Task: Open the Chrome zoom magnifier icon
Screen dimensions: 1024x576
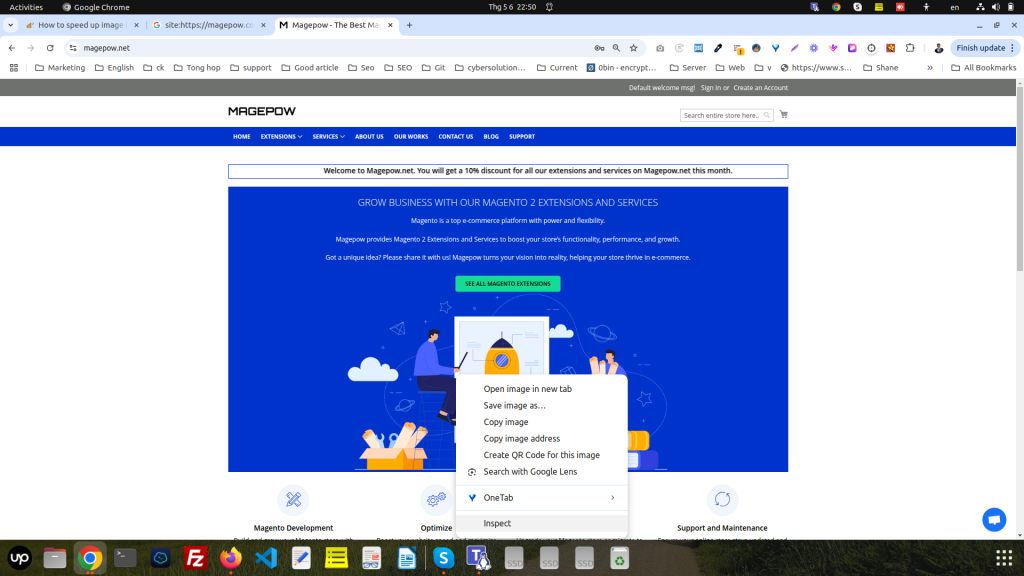Action: coord(616,48)
